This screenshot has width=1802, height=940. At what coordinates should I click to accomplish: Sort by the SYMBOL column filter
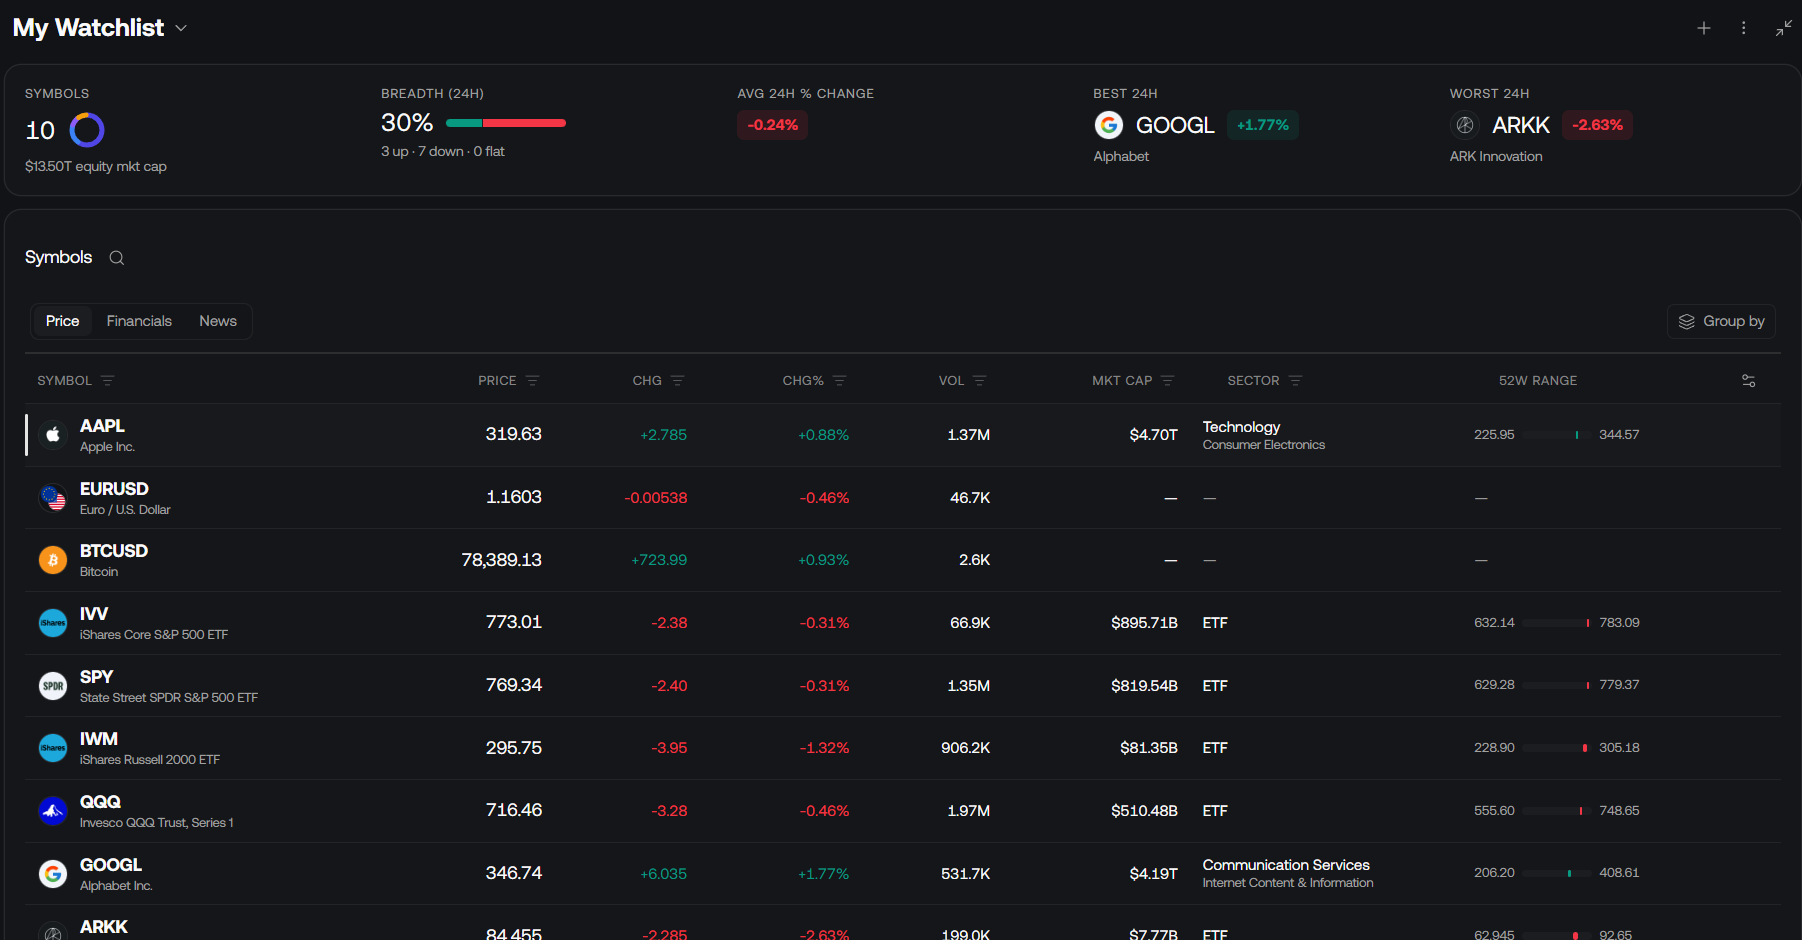click(x=108, y=381)
